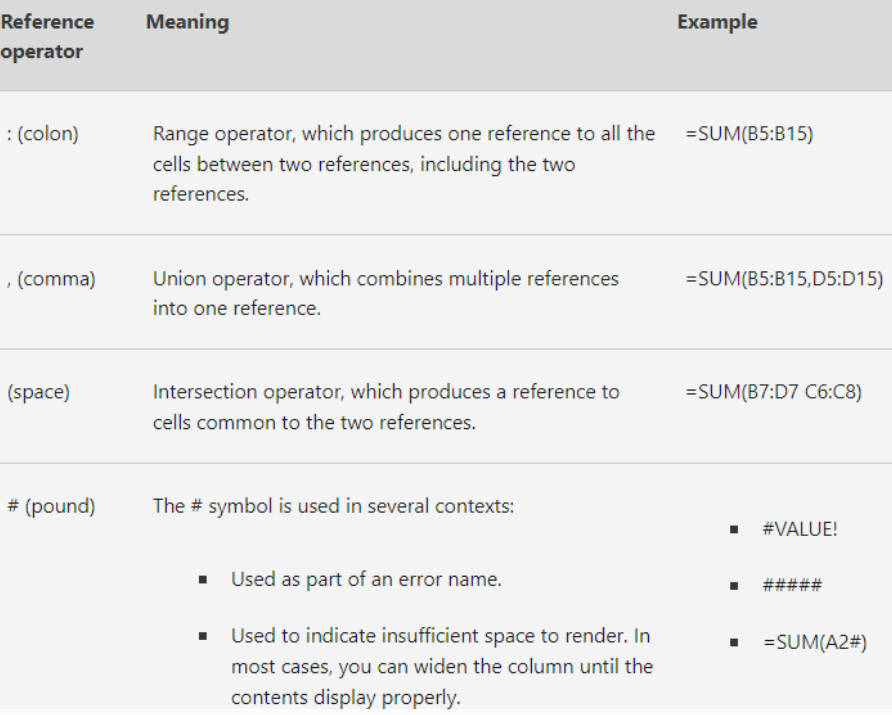Click the Intersection operator description text
The width and height of the screenshot is (892, 715).
pos(386,407)
